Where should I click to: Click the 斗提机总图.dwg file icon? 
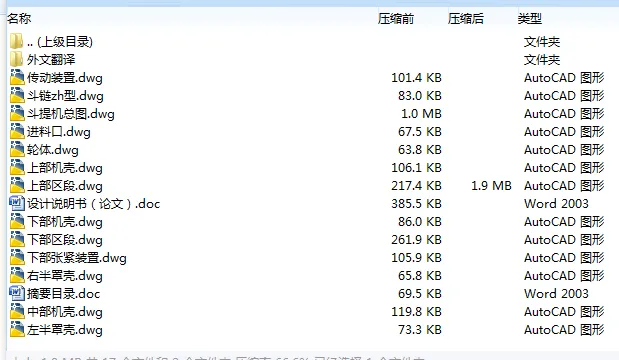[17, 114]
